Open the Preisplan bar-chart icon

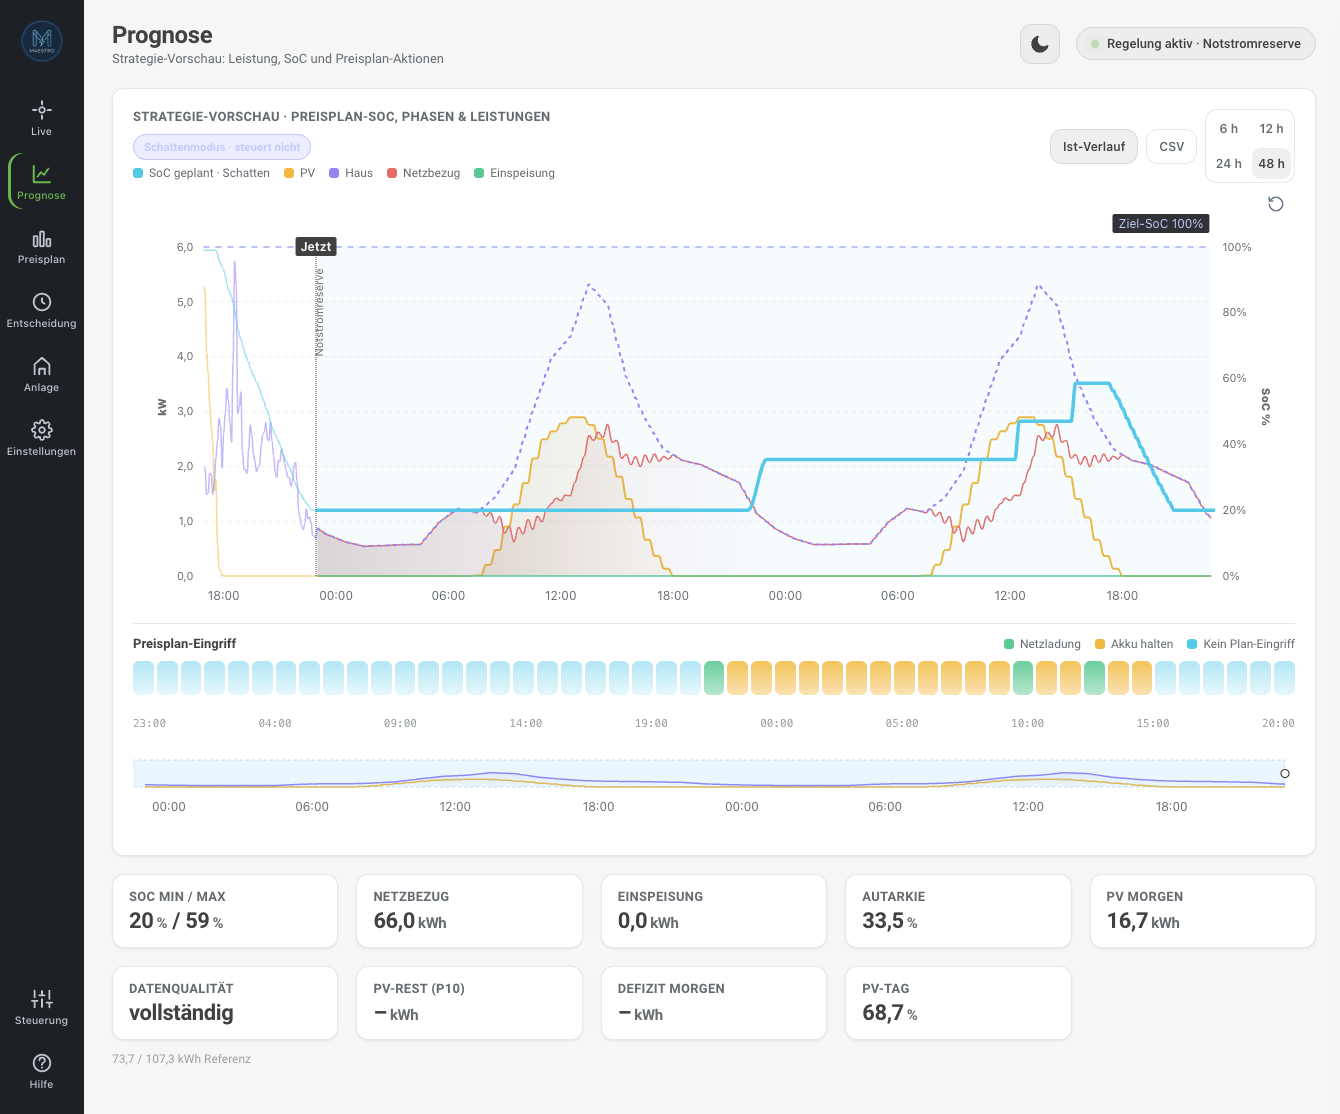[x=41, y=238]
